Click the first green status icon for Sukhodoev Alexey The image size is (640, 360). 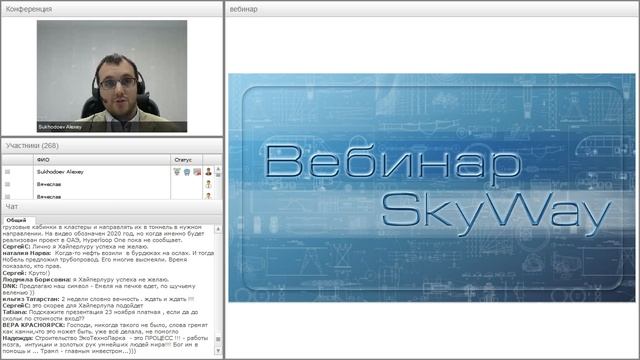coord(177,172)
